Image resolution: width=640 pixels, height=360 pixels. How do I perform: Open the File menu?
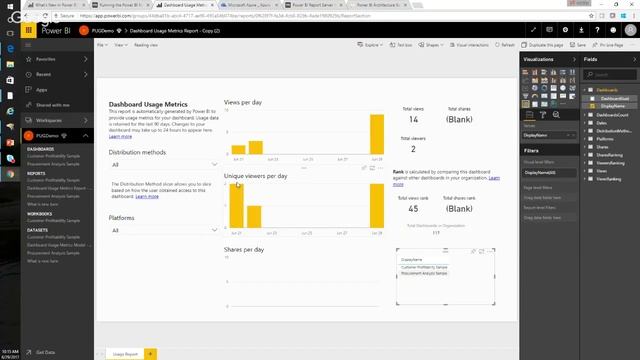pos(102,45)
